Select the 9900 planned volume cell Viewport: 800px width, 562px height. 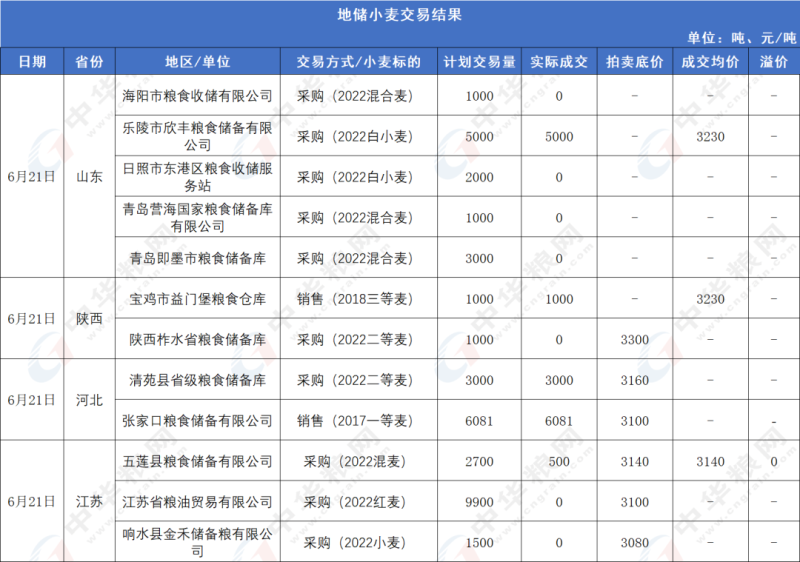tap(479, 501)
